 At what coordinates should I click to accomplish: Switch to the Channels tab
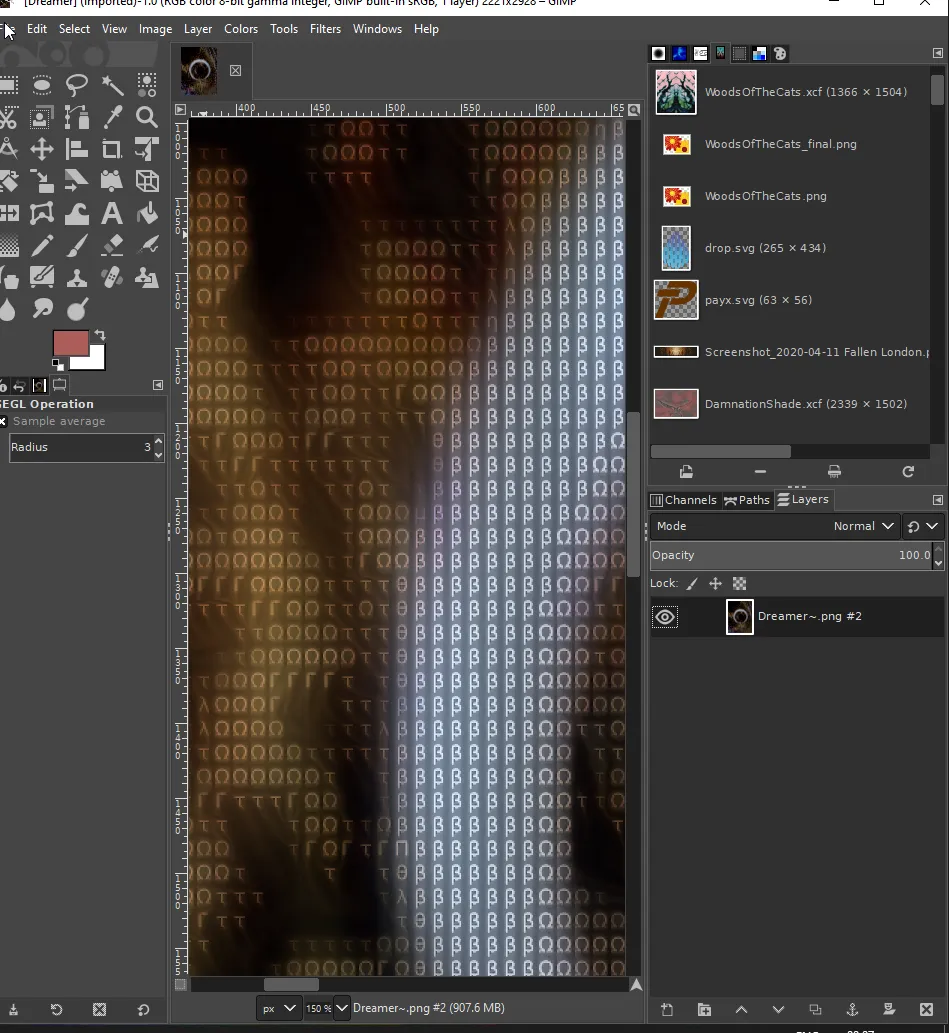pos(683,500)
